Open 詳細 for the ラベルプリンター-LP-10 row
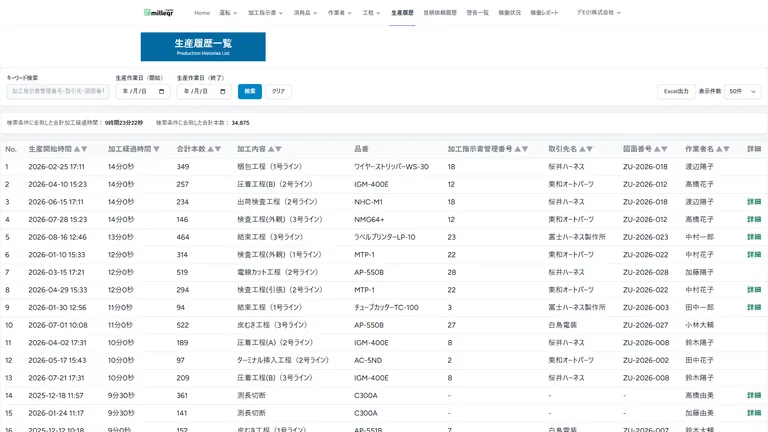The width and height of the screenshot is (768, 432). 754,237
